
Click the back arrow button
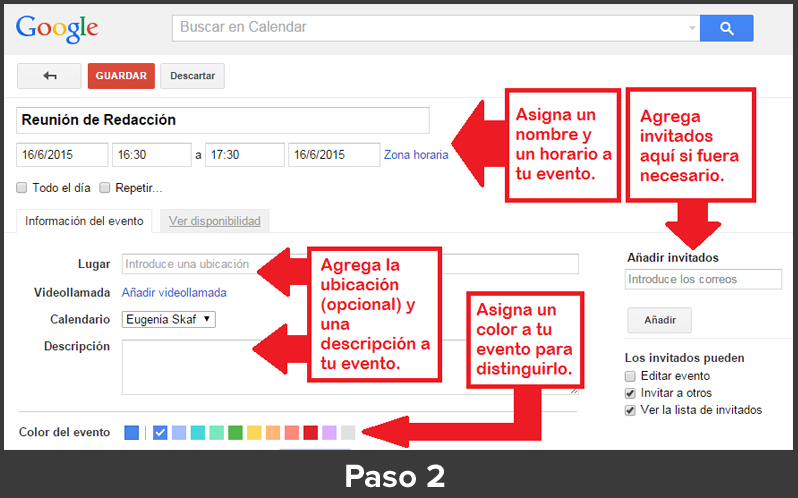pos(49,76)
